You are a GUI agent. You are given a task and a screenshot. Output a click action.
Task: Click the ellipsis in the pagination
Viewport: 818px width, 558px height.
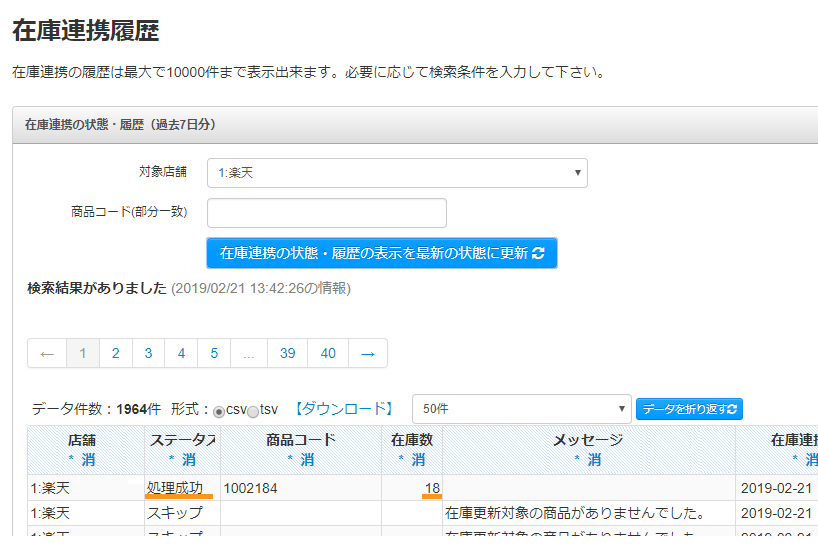click(x=249, y=354)
